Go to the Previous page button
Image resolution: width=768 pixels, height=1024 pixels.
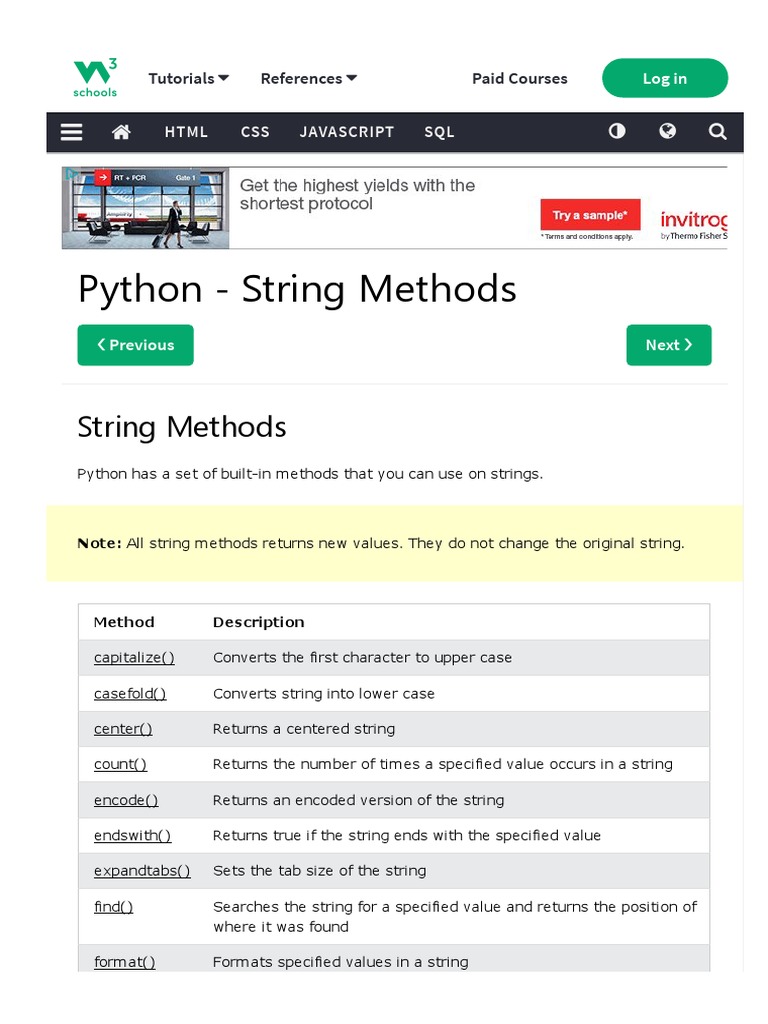(135, 345)
